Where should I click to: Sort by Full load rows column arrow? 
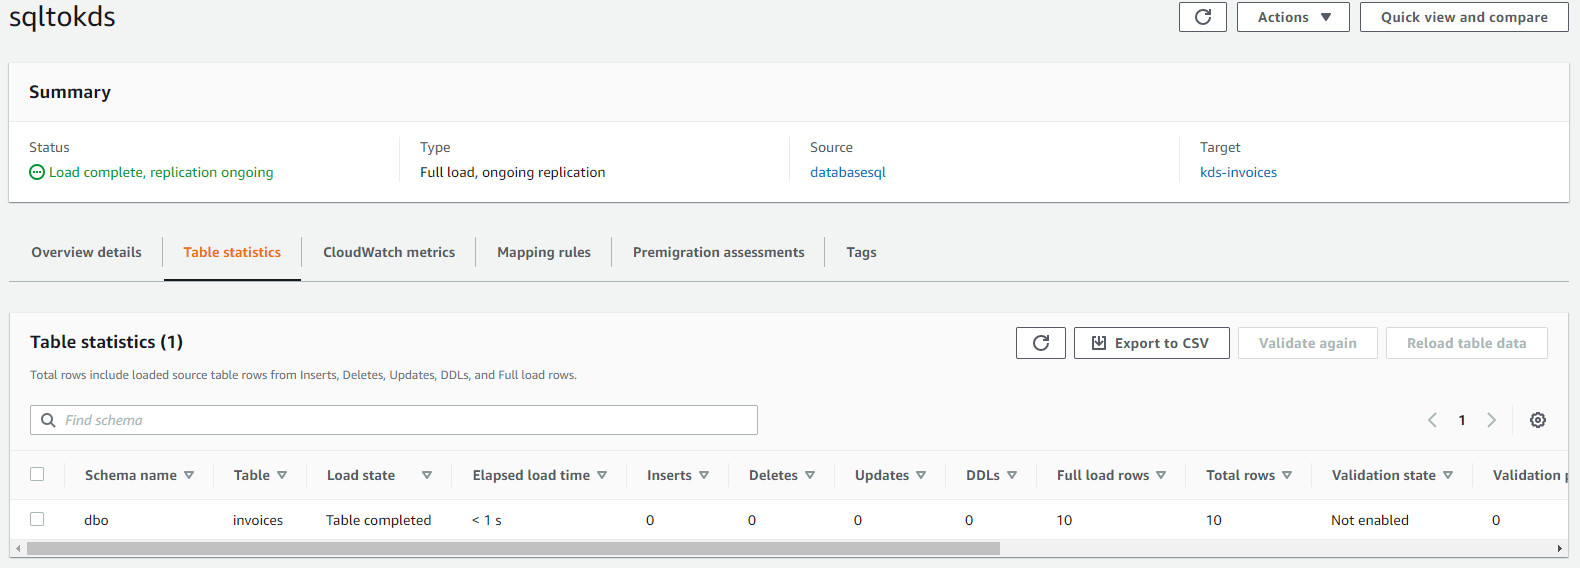1161,475
